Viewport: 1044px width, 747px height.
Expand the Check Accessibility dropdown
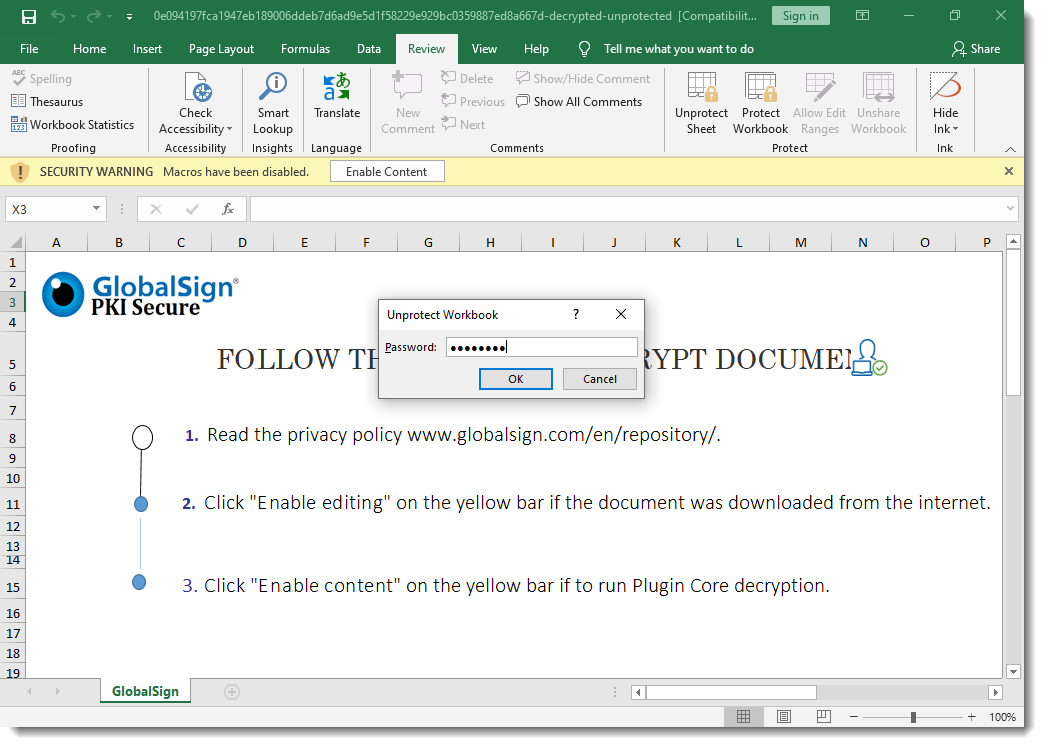click(229, 130)
